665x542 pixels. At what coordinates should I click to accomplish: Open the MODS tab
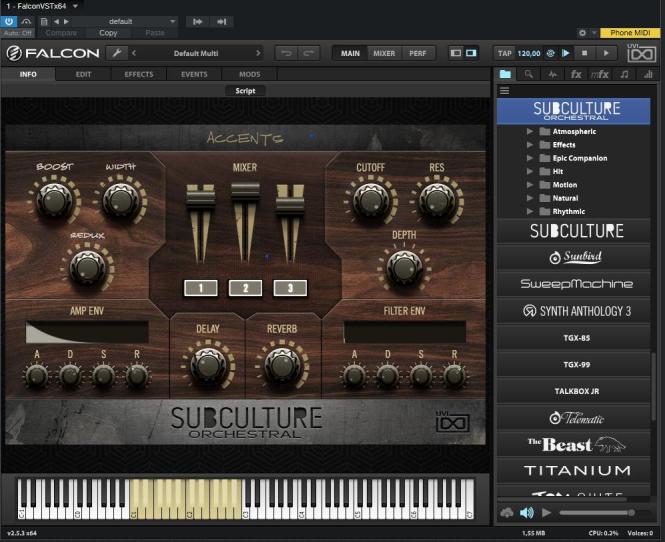[250, 74]
